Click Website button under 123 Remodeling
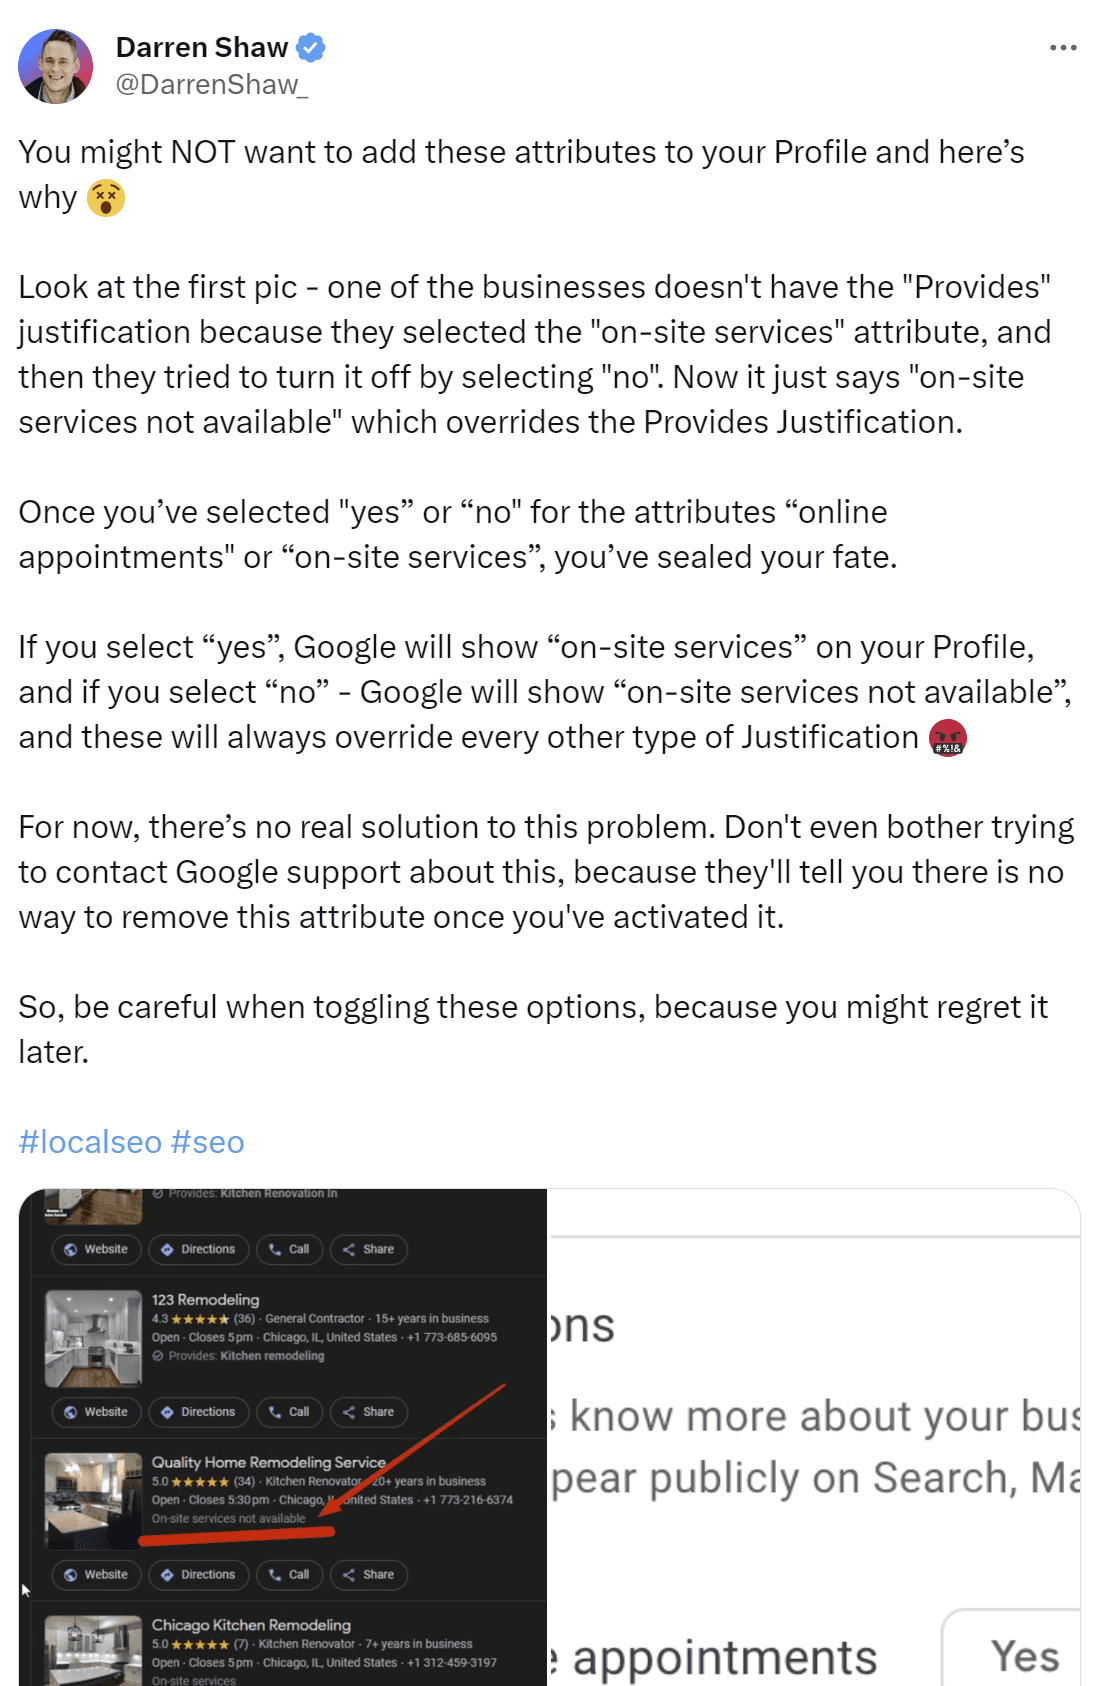Image resolution: width=1094 pixels, height=1686 pixels. [96, 1412]
